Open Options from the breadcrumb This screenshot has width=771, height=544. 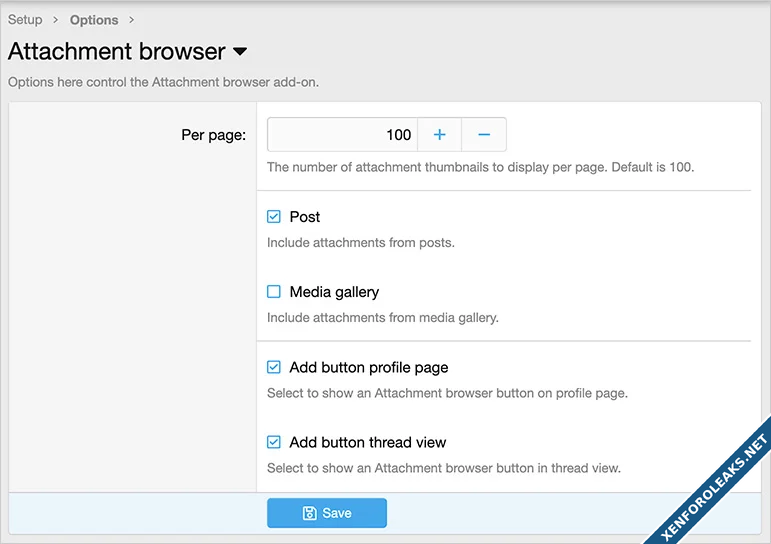pyautogui.click(x=94, y=20)
